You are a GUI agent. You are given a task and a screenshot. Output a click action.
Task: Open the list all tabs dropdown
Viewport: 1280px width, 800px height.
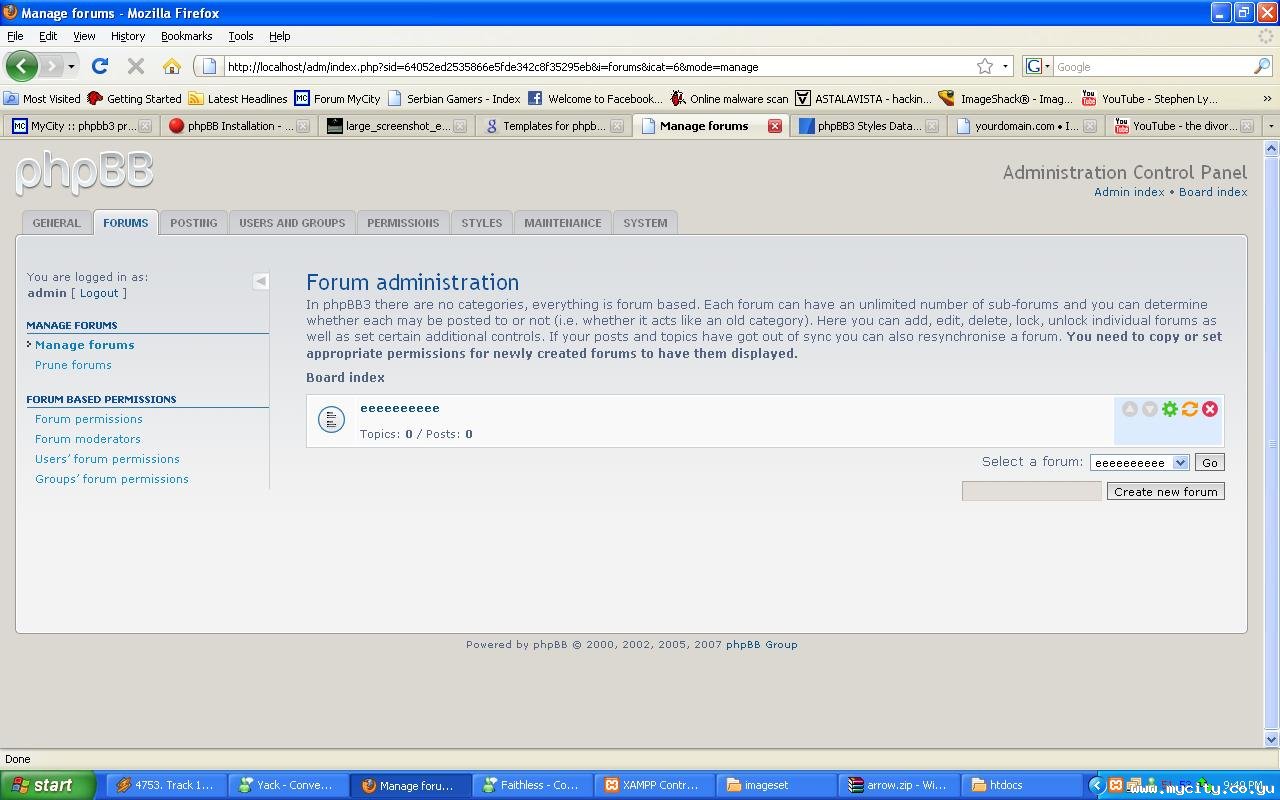[1271, 126]
